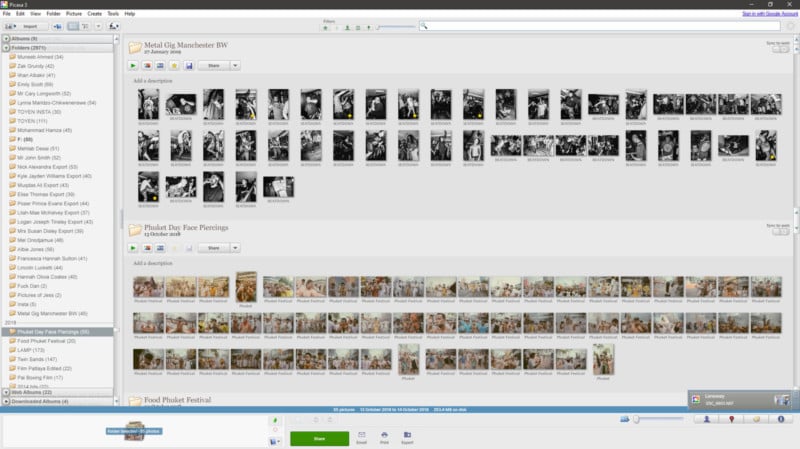This screenshot has width=800, height=449.
Task: Click the create new album icon
Action: (x=57, y=26)
